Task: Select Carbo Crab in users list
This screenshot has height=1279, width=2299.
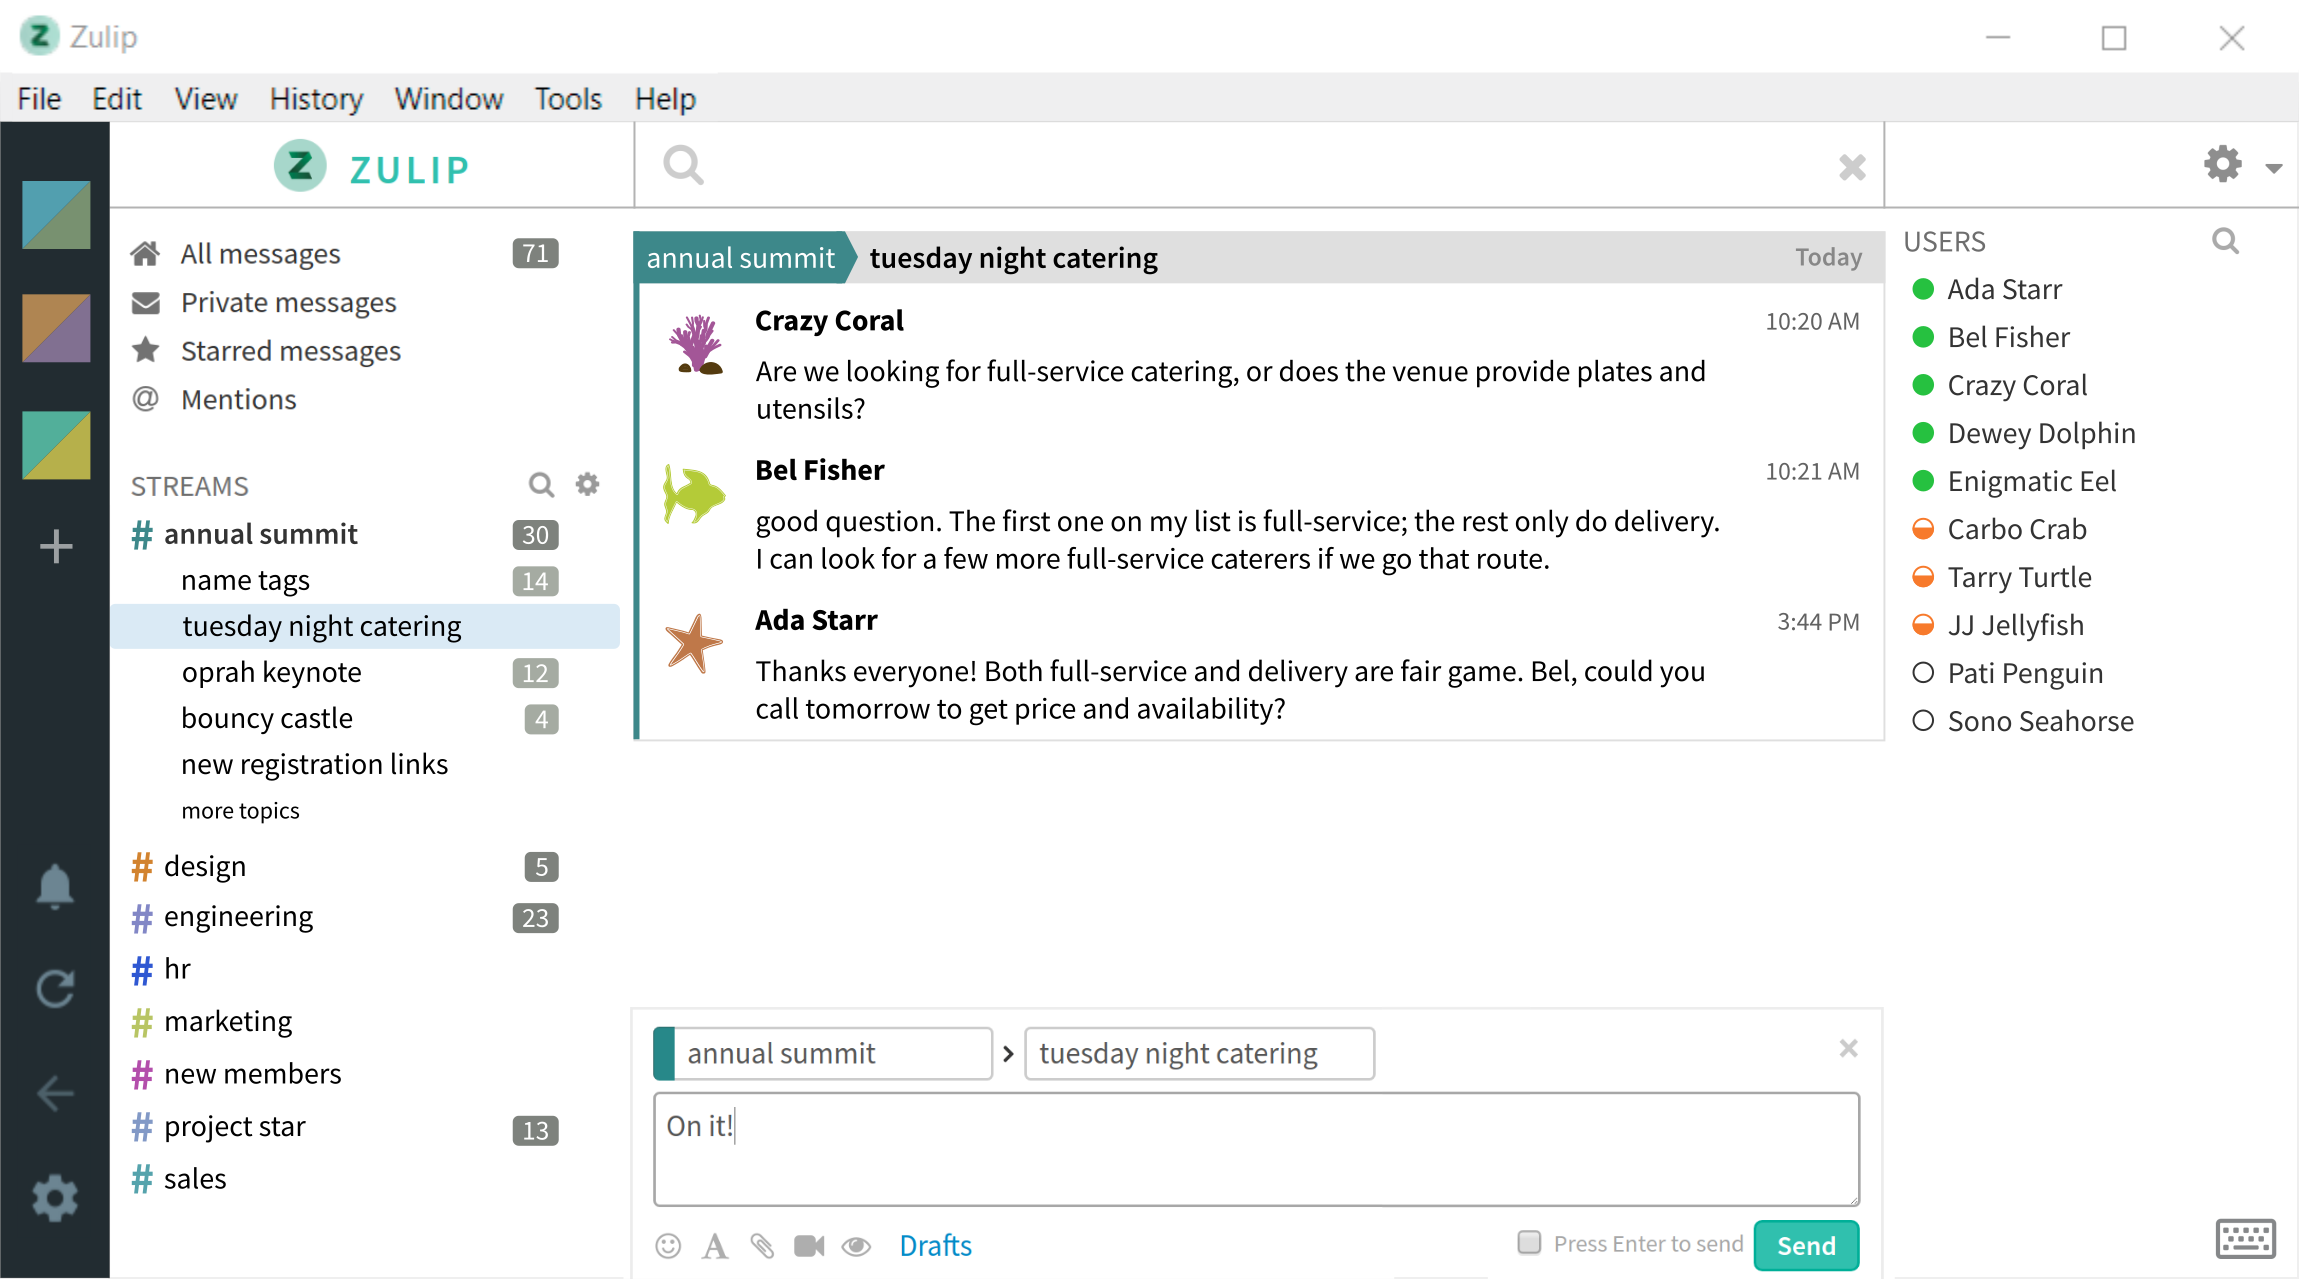Action: [x=2016, y=529]
